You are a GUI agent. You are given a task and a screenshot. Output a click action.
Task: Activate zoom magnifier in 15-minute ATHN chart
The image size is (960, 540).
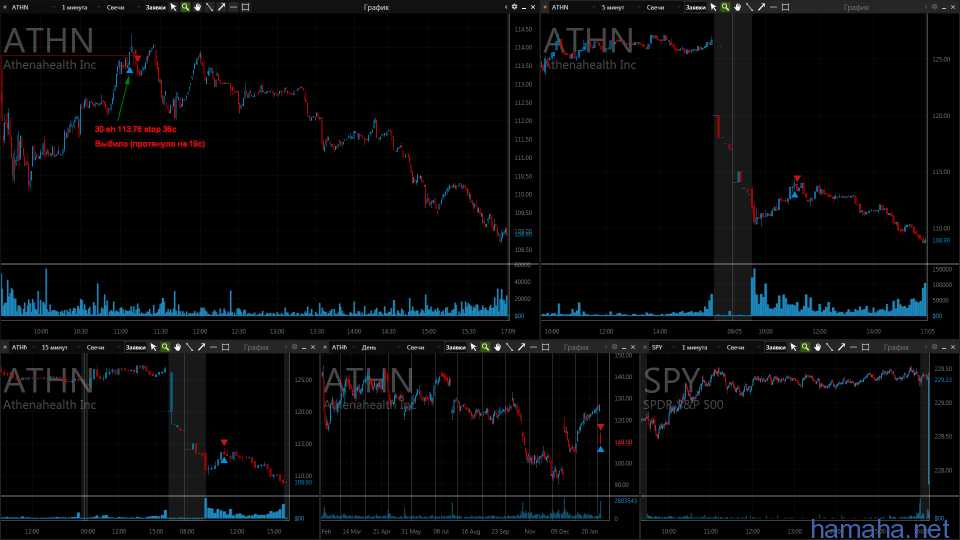(165, 347)
